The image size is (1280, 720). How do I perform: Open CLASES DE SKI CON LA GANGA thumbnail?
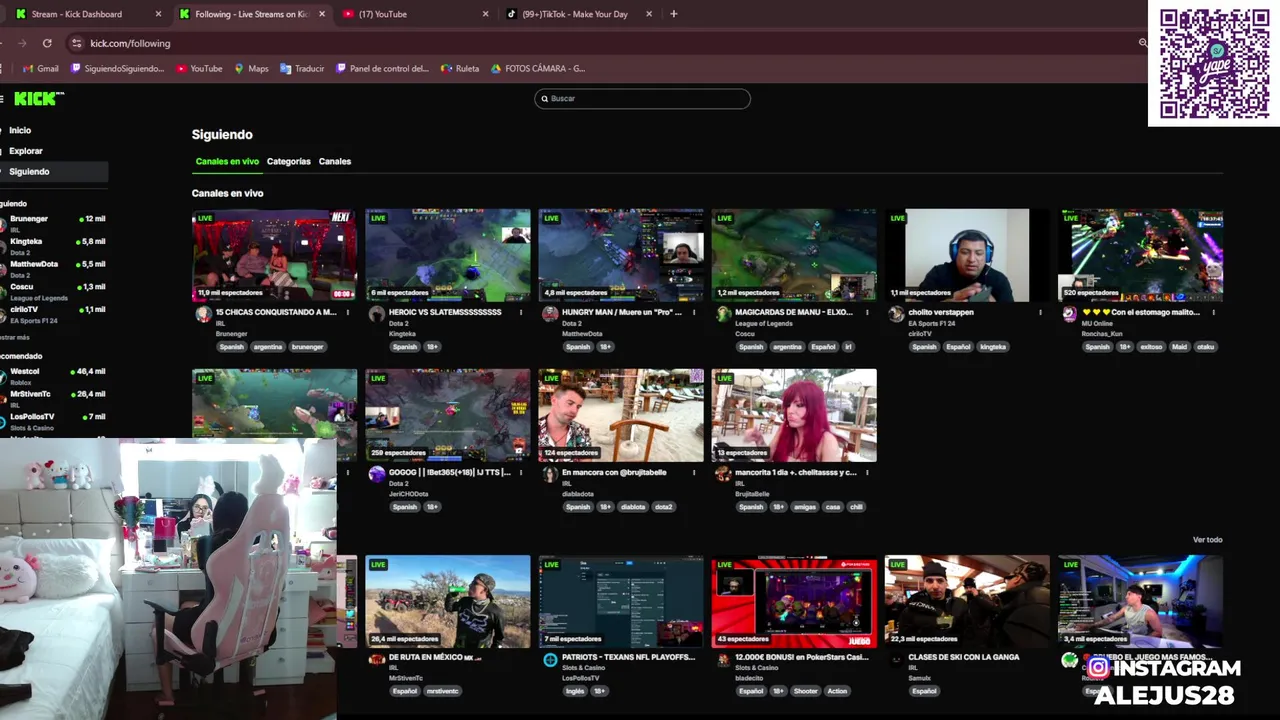click(967, 601)
